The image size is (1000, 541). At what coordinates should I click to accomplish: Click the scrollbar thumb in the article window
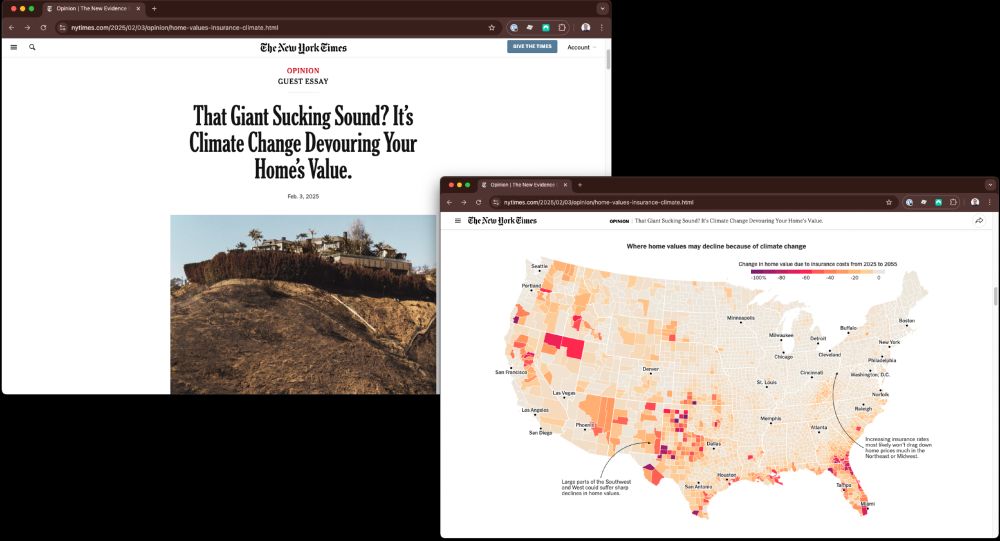[608, 59]
